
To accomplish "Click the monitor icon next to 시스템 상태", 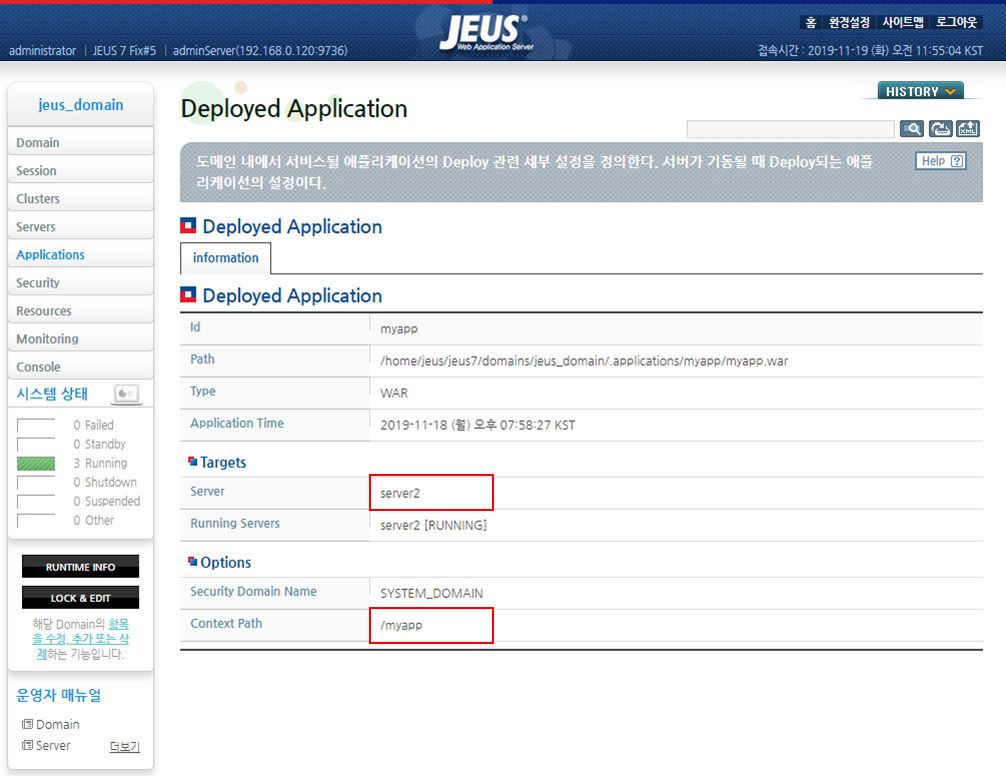I will tap(125, 393).
